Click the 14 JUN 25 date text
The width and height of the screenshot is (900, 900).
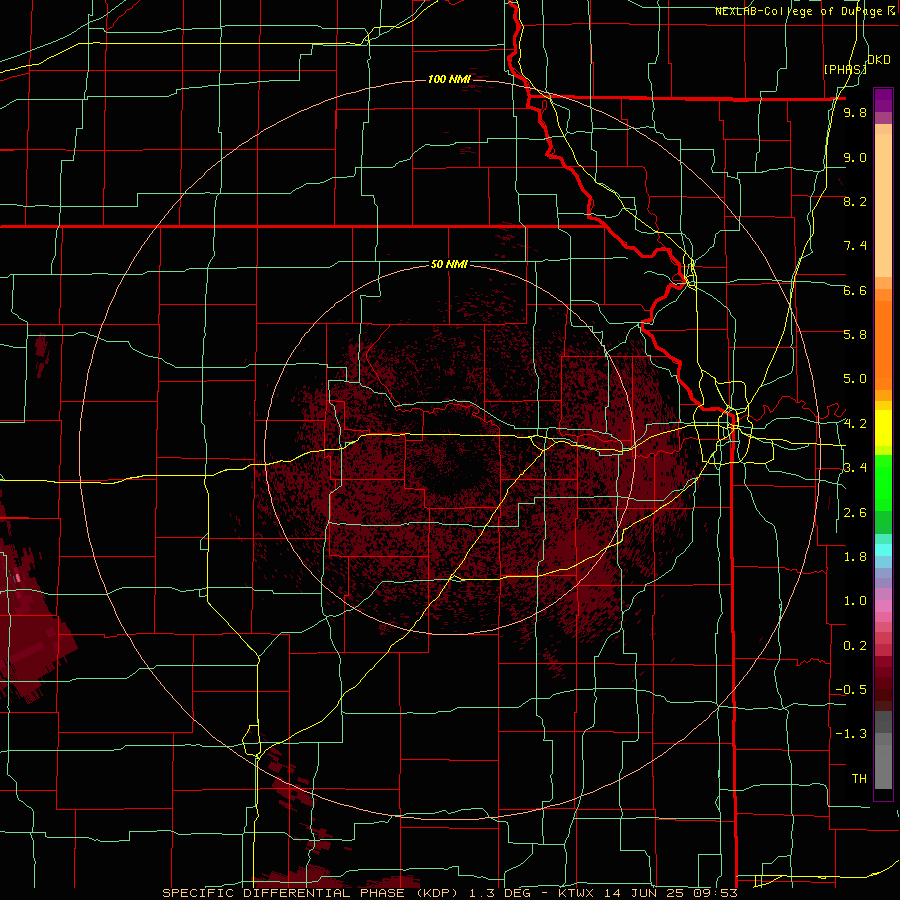[643, 893]
